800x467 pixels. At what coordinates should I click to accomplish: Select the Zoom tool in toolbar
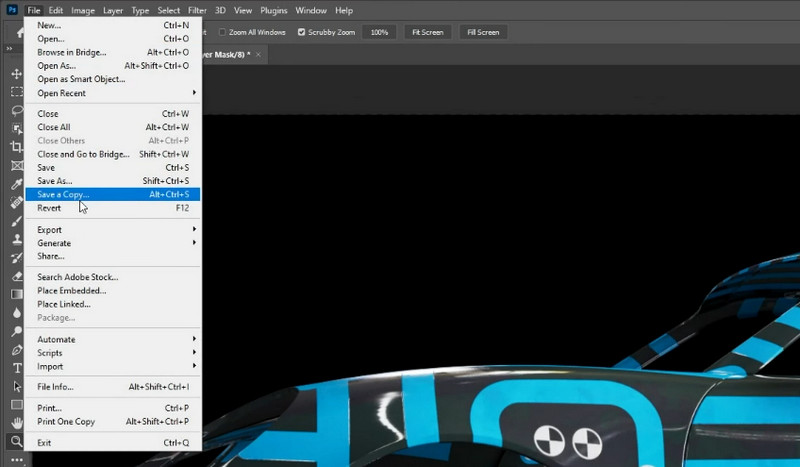tap(16, 441)
